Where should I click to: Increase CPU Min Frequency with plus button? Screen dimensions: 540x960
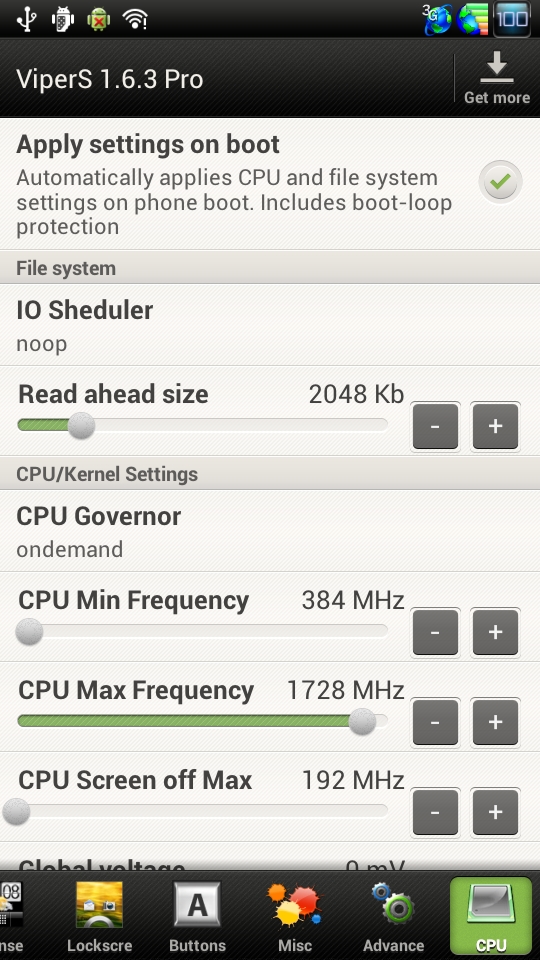pyautogui.click(x=495, y=631)
